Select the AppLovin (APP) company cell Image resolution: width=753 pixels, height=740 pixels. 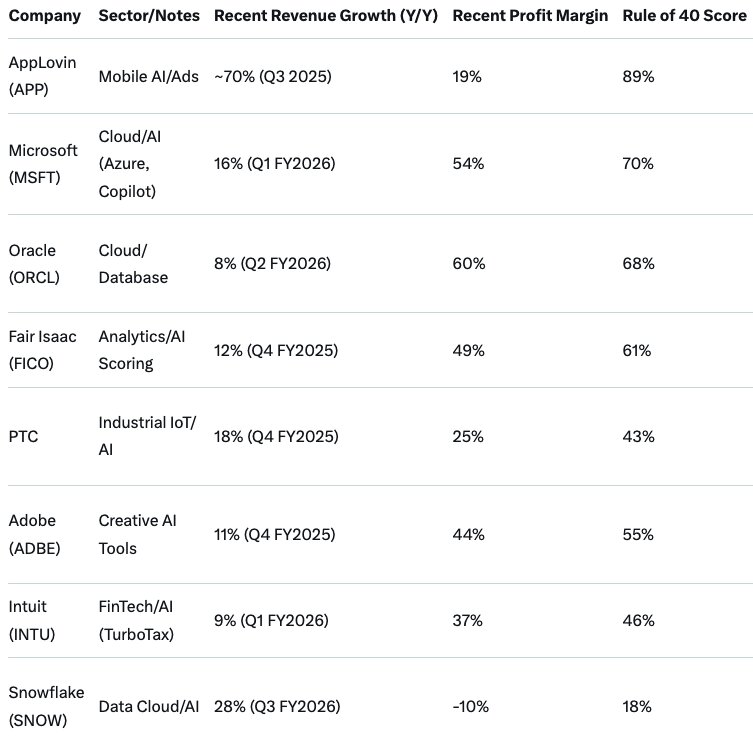coord(42,76)
